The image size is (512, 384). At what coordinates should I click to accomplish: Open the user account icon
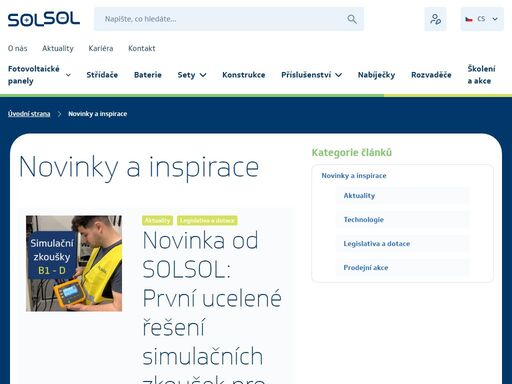435,19
